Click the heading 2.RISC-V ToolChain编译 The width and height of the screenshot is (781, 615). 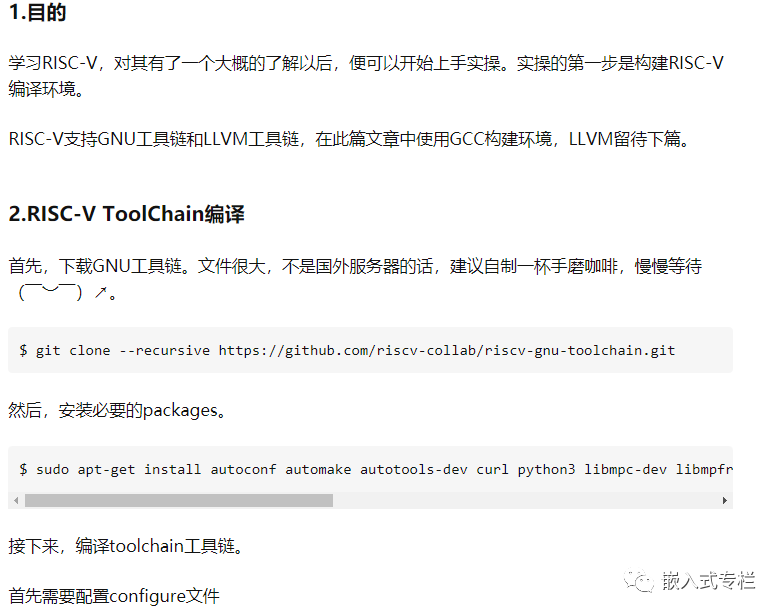[127, 214]
